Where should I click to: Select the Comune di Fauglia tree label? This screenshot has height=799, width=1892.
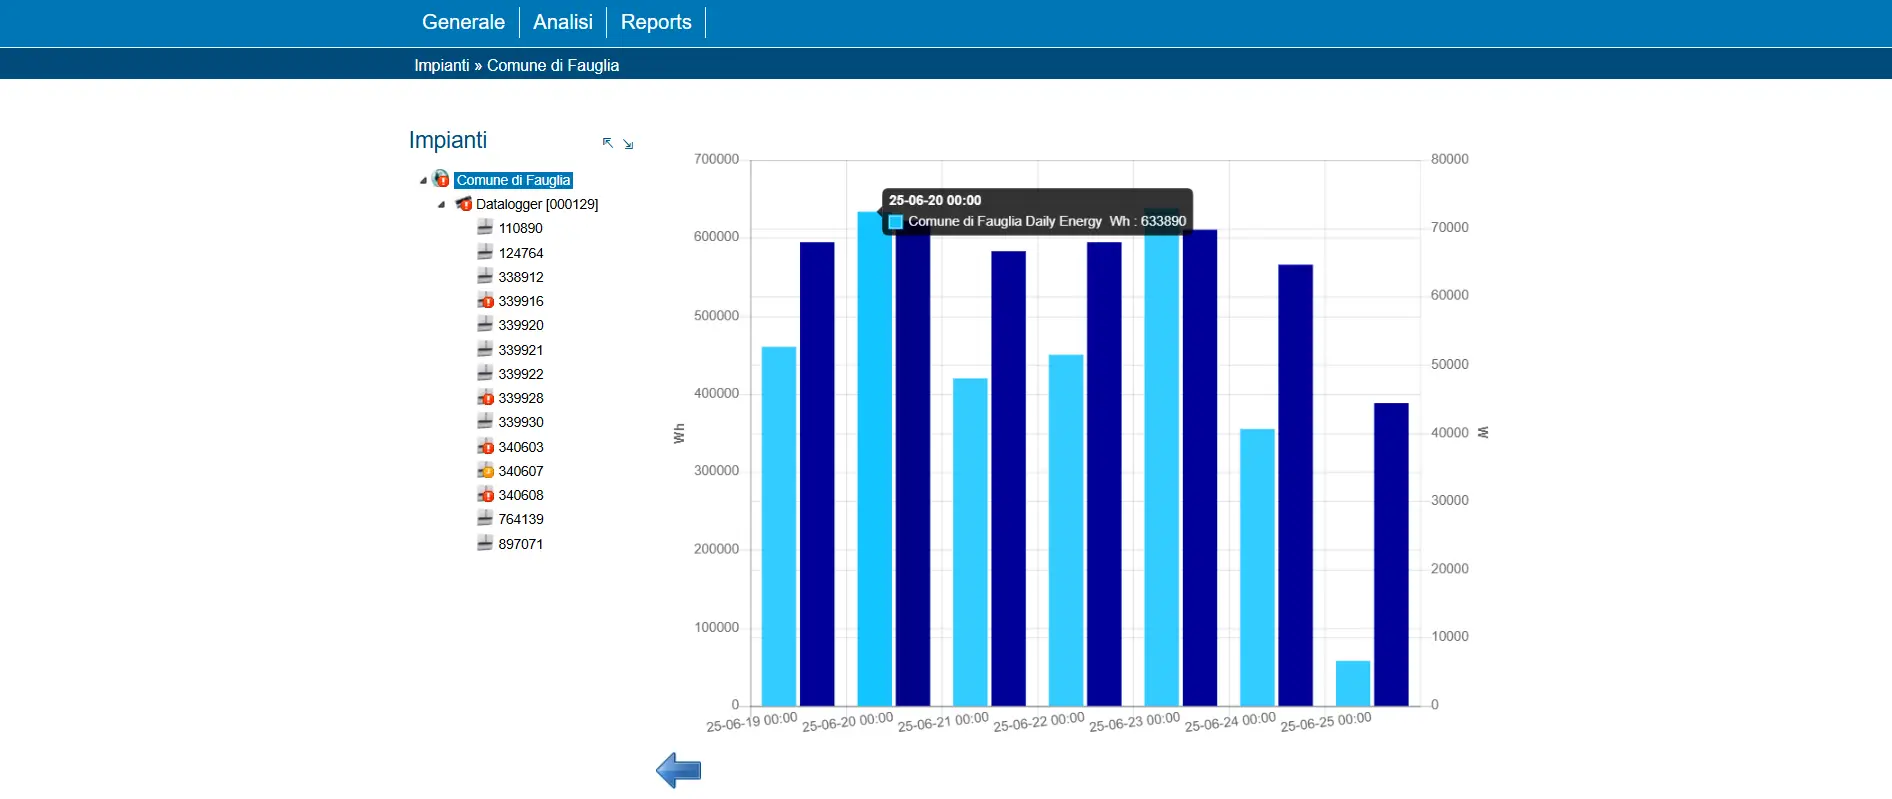tap(514, 180)
